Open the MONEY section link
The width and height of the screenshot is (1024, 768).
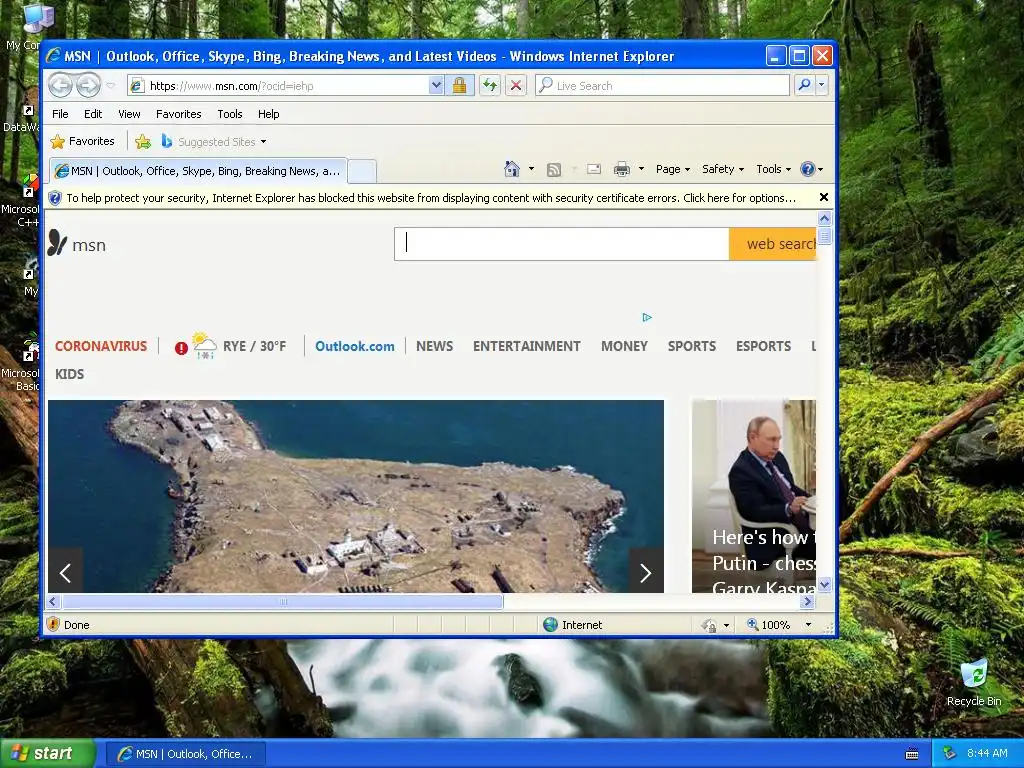click(x=624, y=346)
